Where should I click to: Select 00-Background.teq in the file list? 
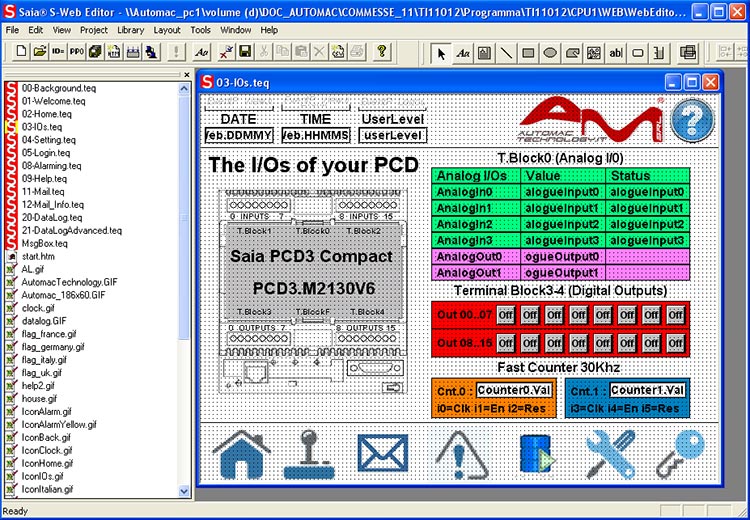pyautogui.click(x=59, y=88)
